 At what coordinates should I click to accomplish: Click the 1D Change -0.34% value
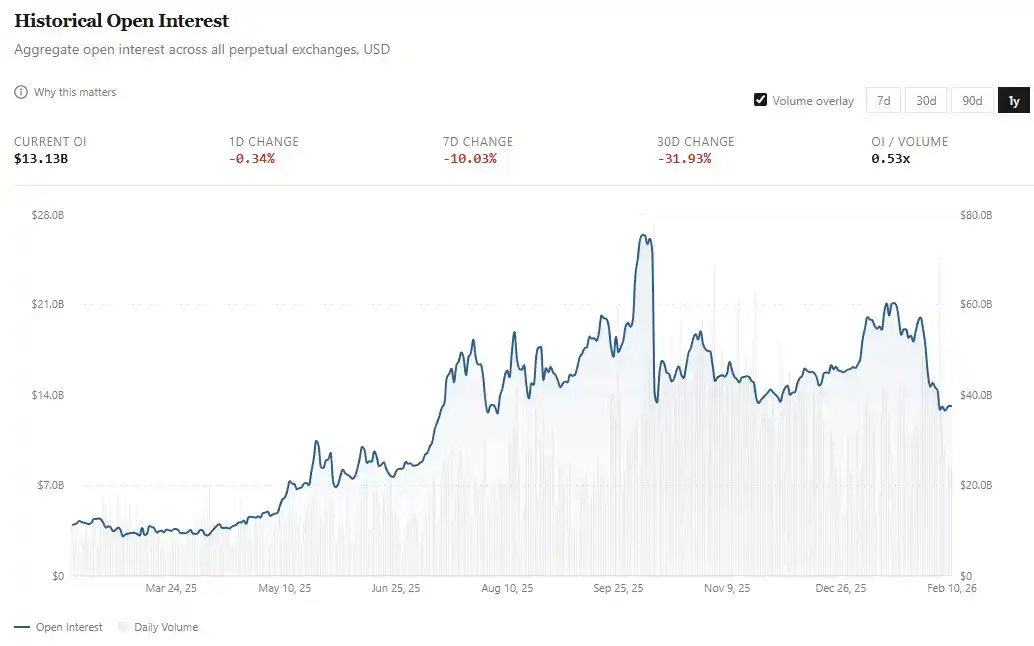tap(251, 159)
